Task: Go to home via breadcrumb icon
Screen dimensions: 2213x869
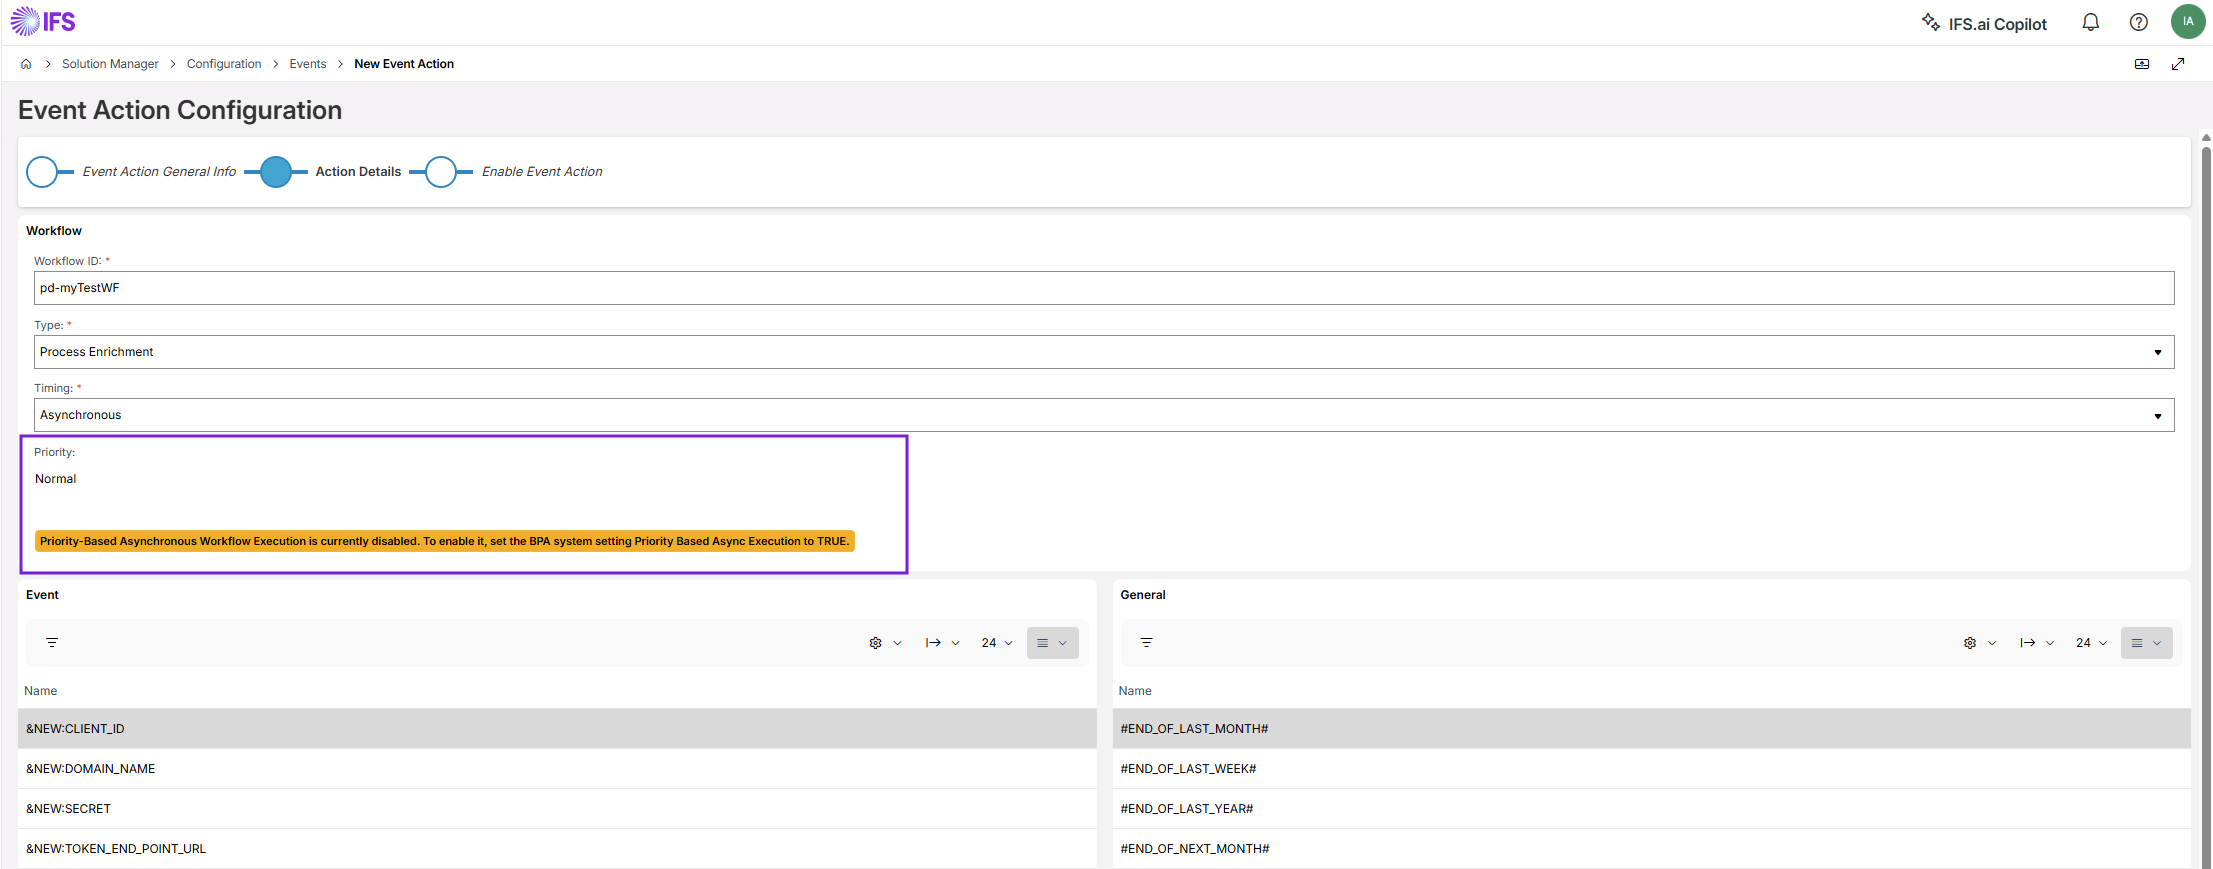Action: click(x=26, y=64)
